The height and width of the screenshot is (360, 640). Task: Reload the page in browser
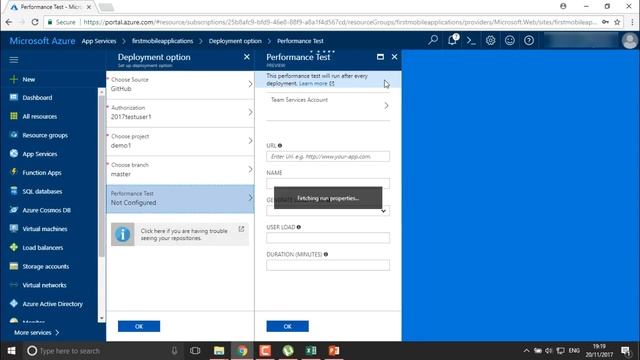pyautogui.click(x=35, y=22)
